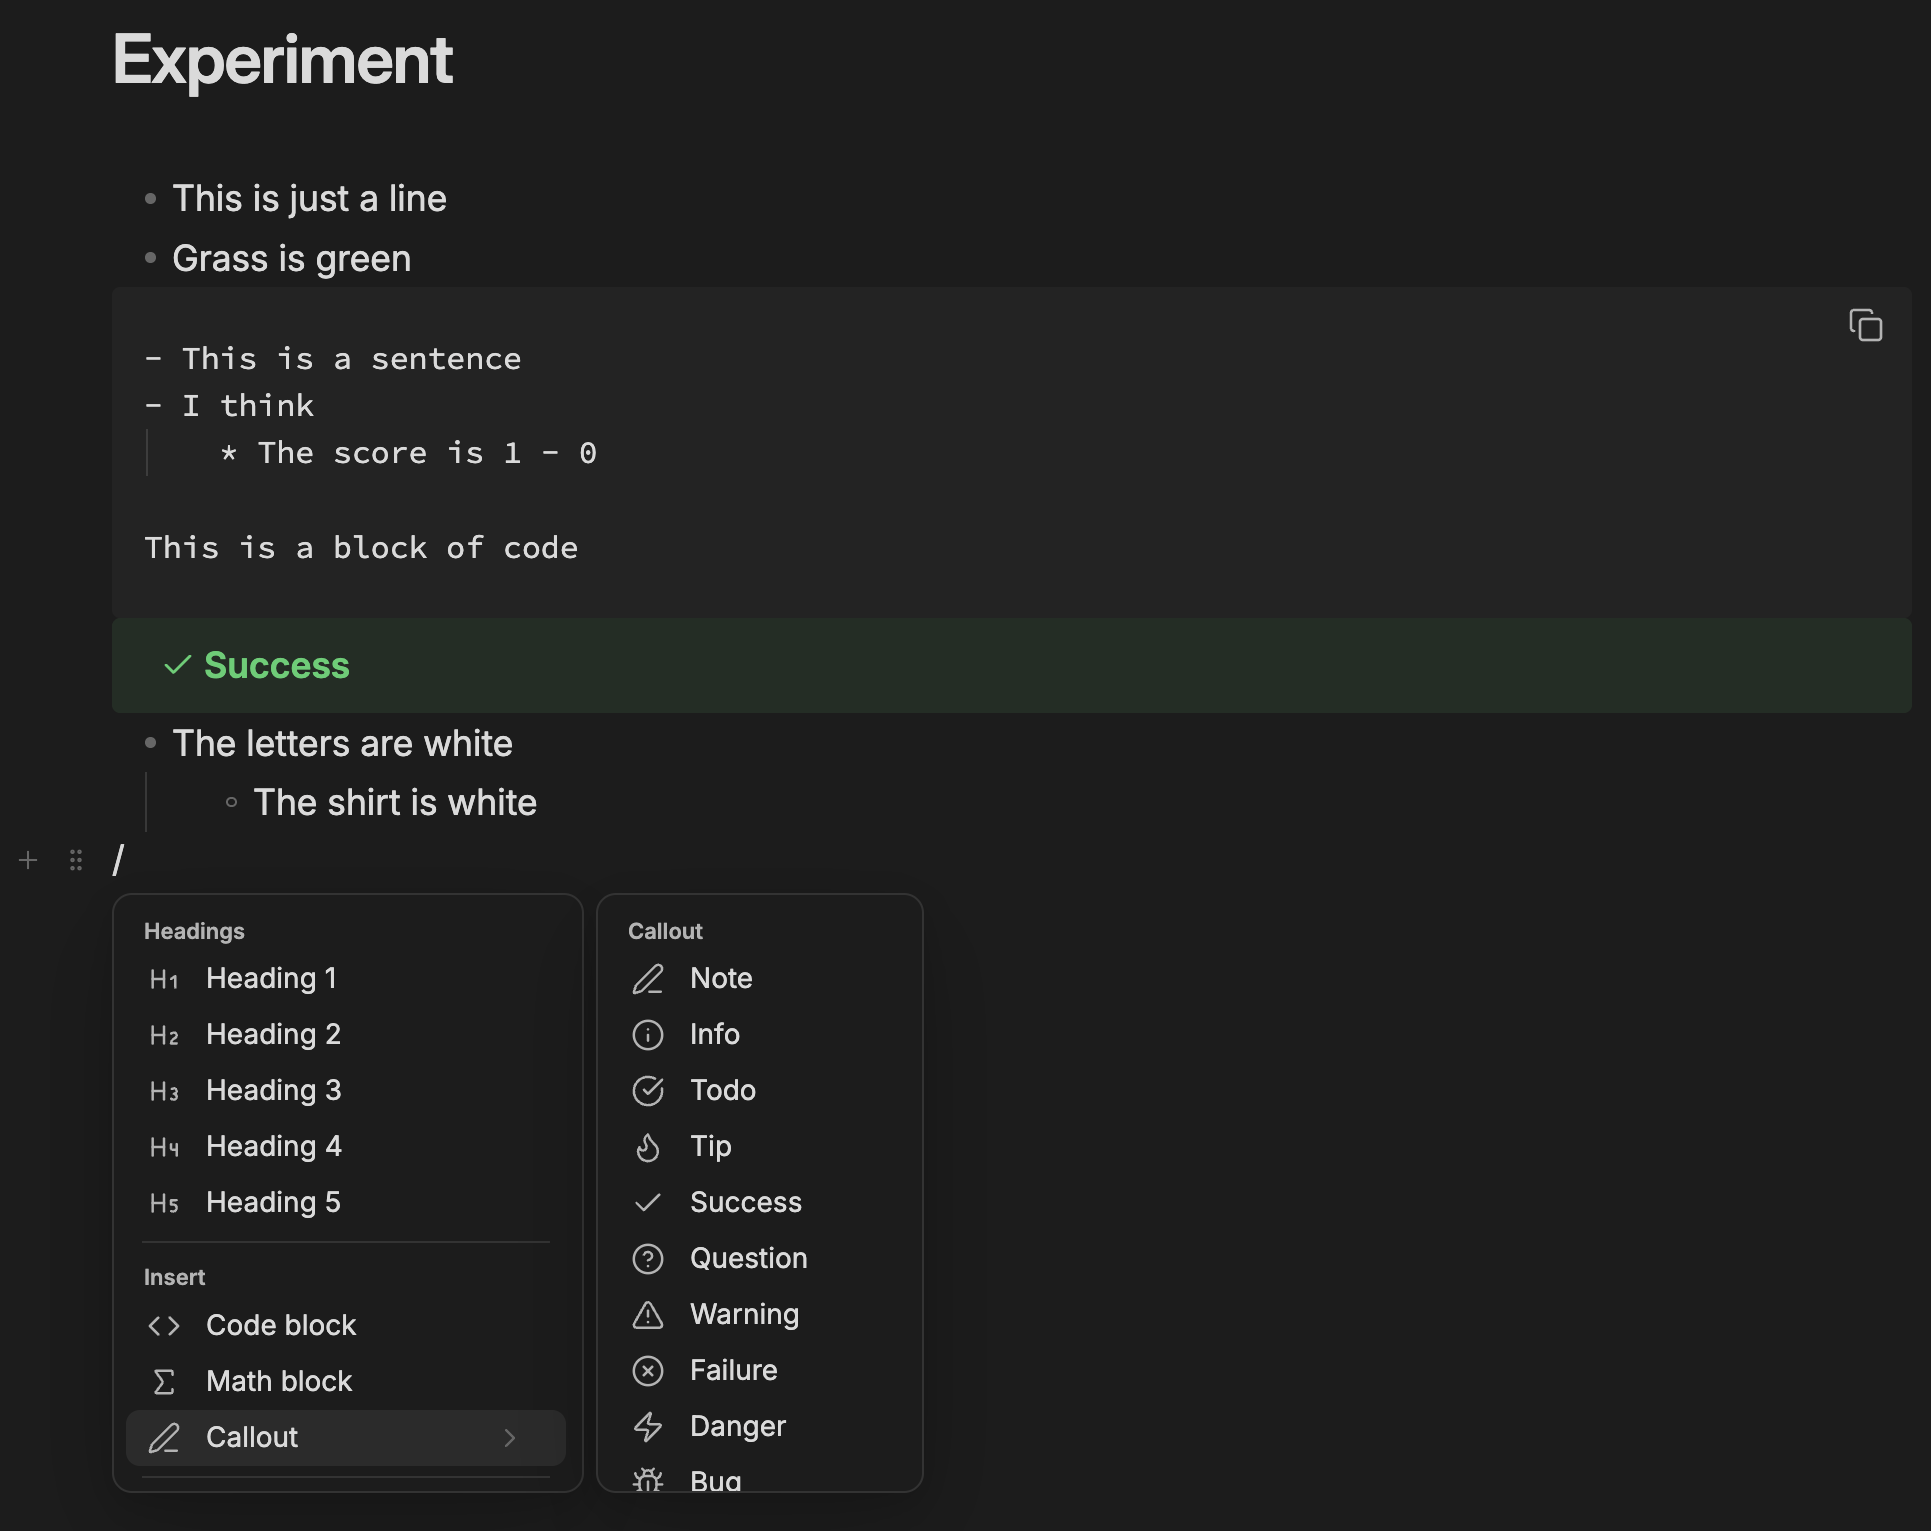Click the bug icon beside Bug
Screen dimensions: 1931x1531
[648, 1479]
